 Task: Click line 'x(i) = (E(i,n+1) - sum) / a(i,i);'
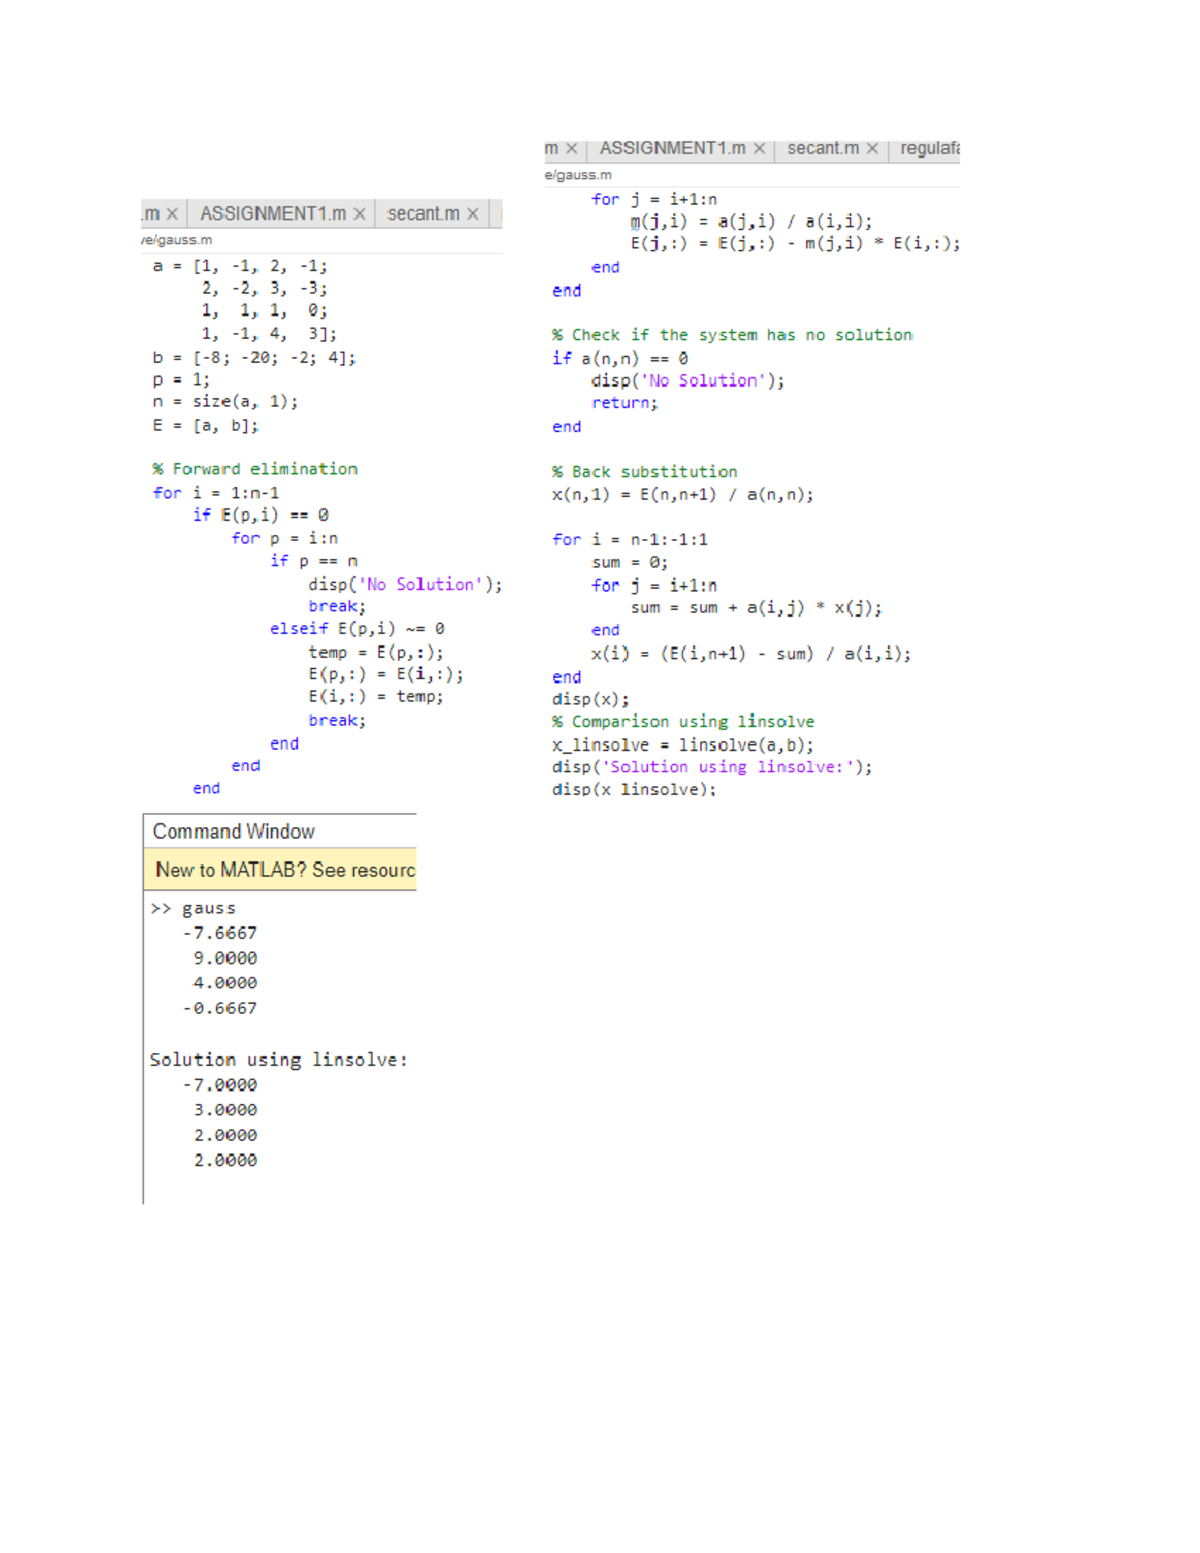pos(751,654)
